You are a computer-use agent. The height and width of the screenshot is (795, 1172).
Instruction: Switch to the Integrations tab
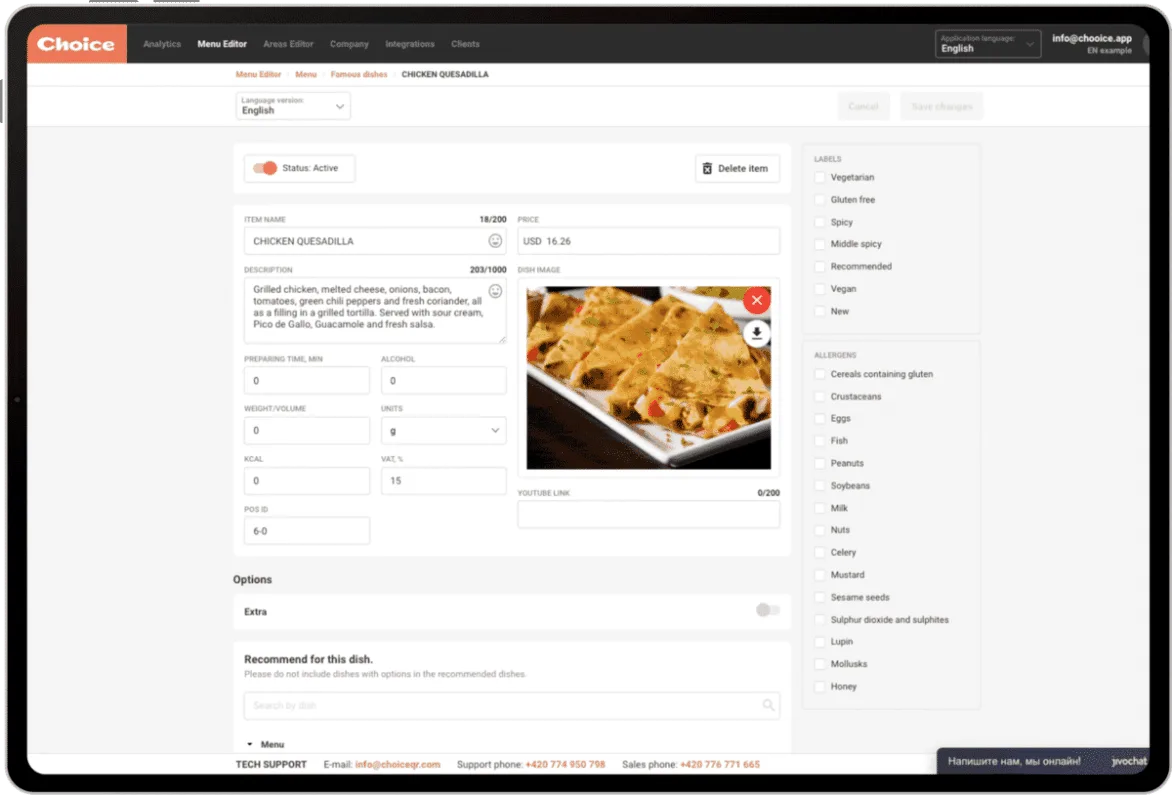pos(409,44)
